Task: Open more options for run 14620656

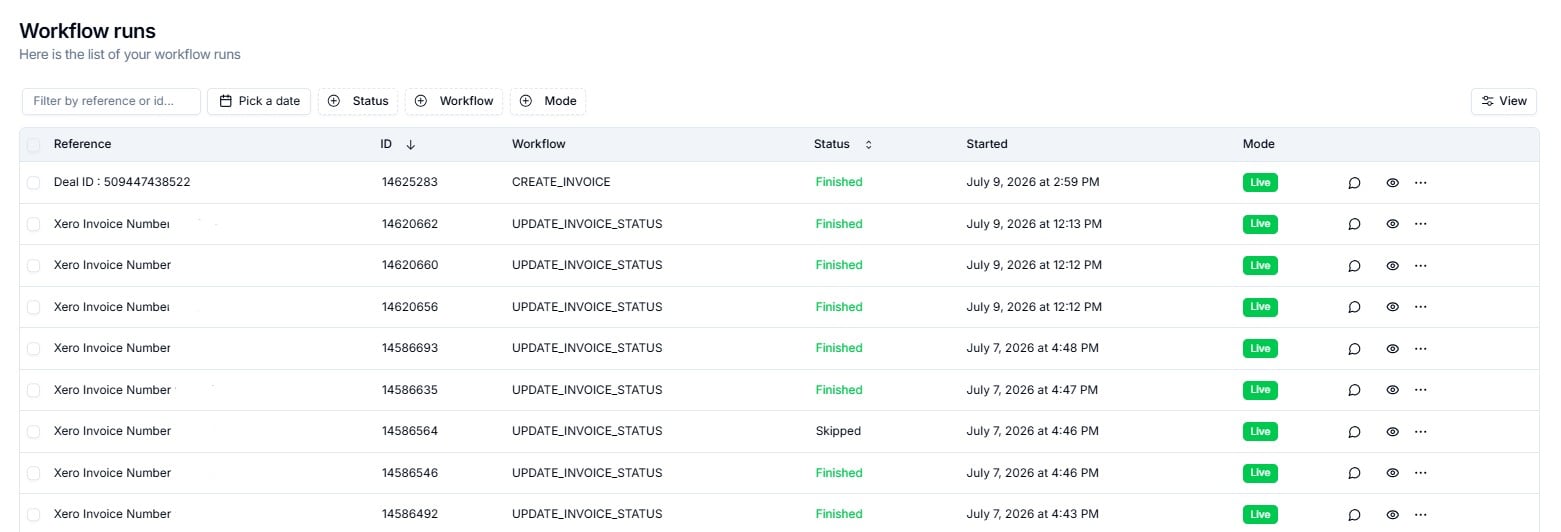Action: pyautogui.click(x=1420, y=307)
